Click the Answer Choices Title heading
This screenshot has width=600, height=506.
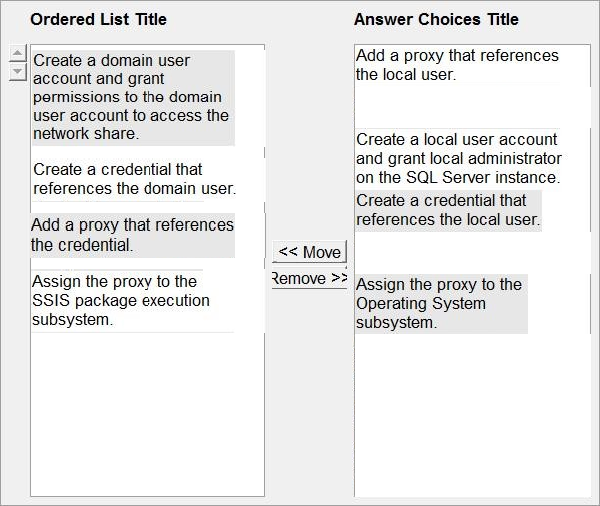click(x=436, y=19)
